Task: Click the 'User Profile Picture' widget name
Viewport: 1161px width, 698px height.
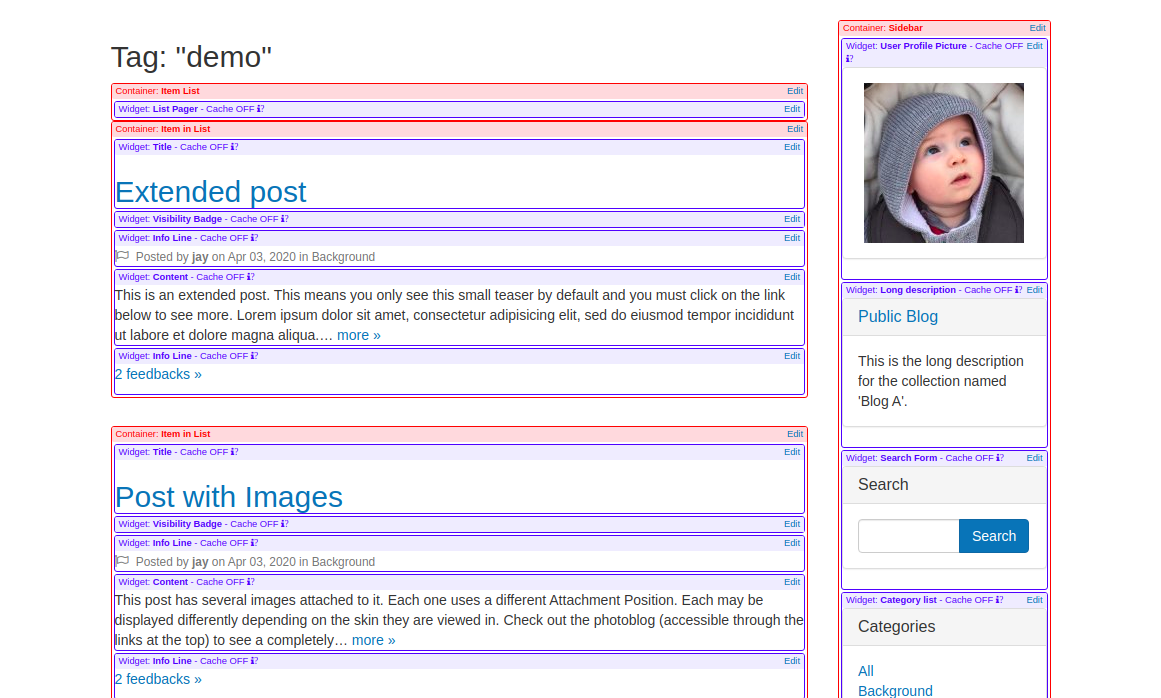Action: pos(923,46)
